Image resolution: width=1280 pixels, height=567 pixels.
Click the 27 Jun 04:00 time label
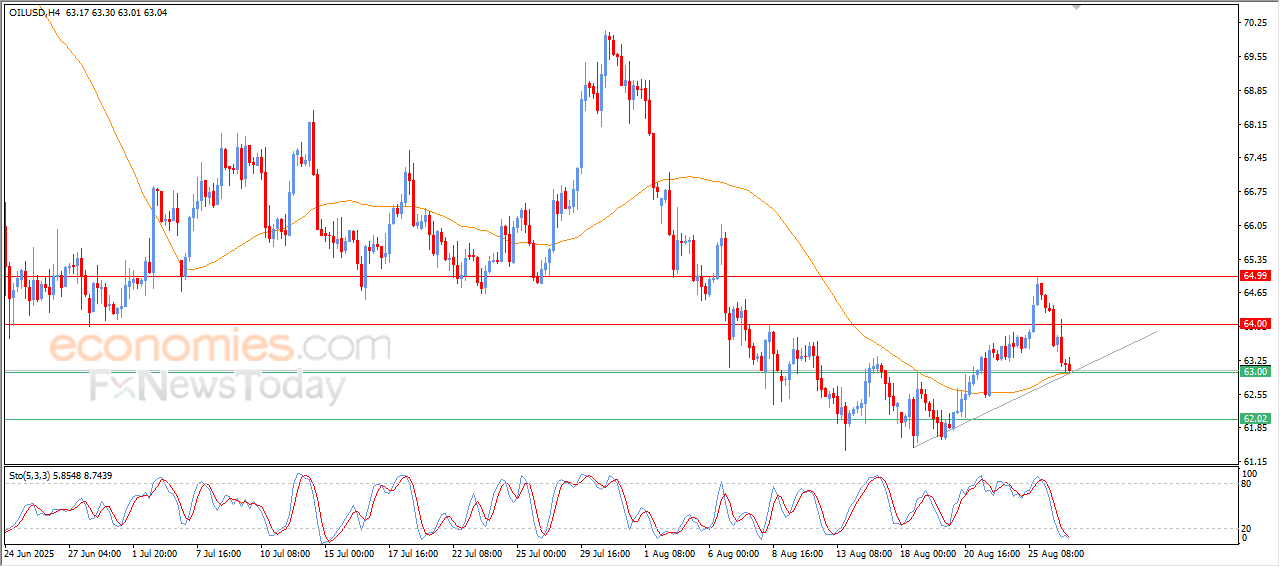point(93,552)
